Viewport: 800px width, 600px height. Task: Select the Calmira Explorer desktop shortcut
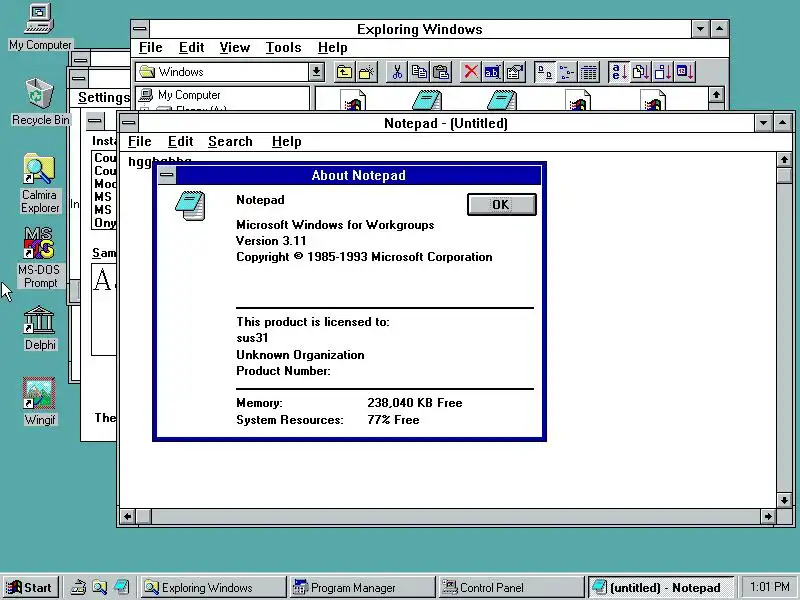40,183
